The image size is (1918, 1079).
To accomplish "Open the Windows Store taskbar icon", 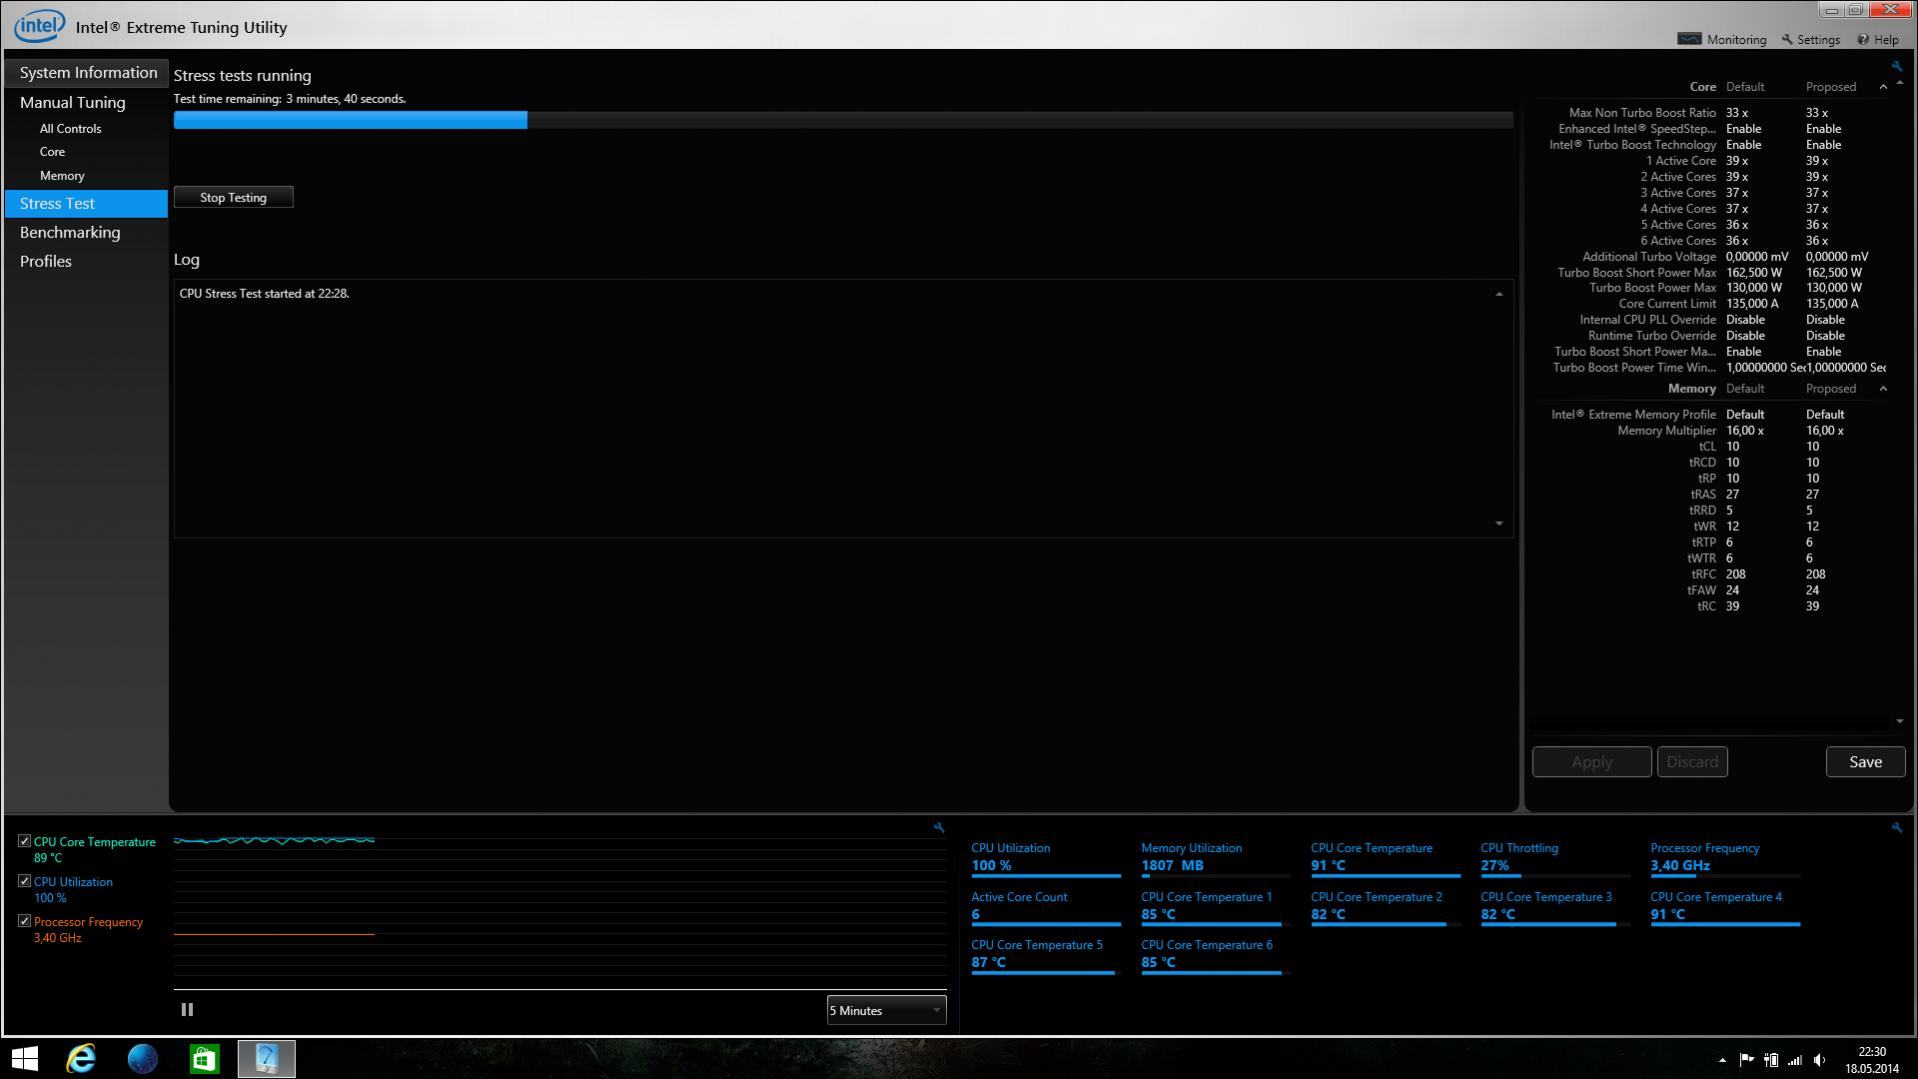I will pyautogui.click(x=205, y=1058).
